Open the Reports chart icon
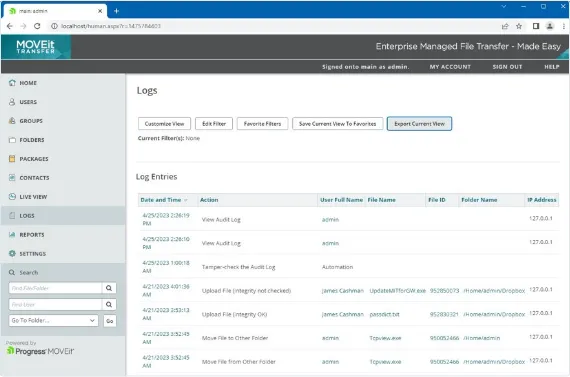 12,234
